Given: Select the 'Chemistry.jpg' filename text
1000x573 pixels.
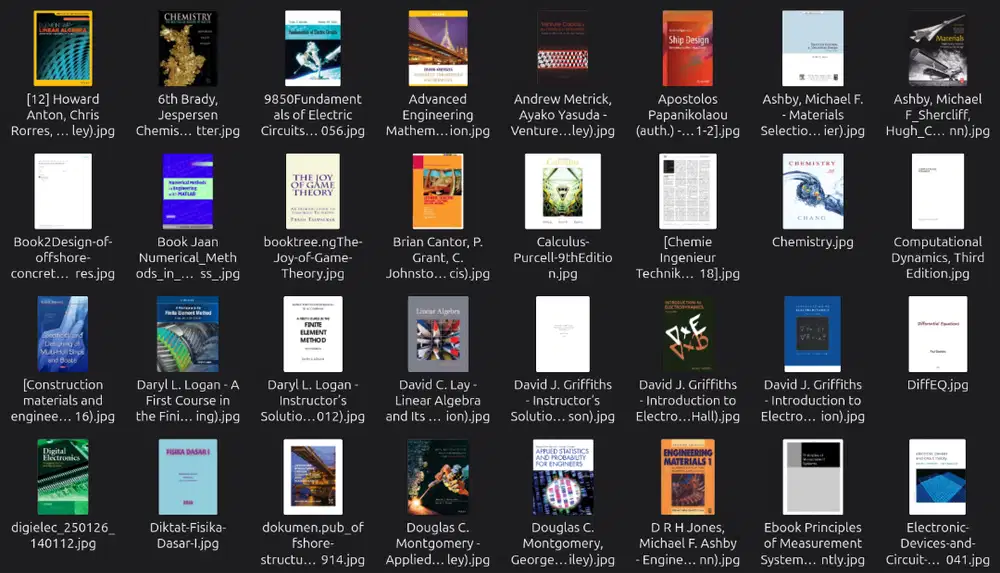Looking at the screenshot, I should [x=812, y=242].
